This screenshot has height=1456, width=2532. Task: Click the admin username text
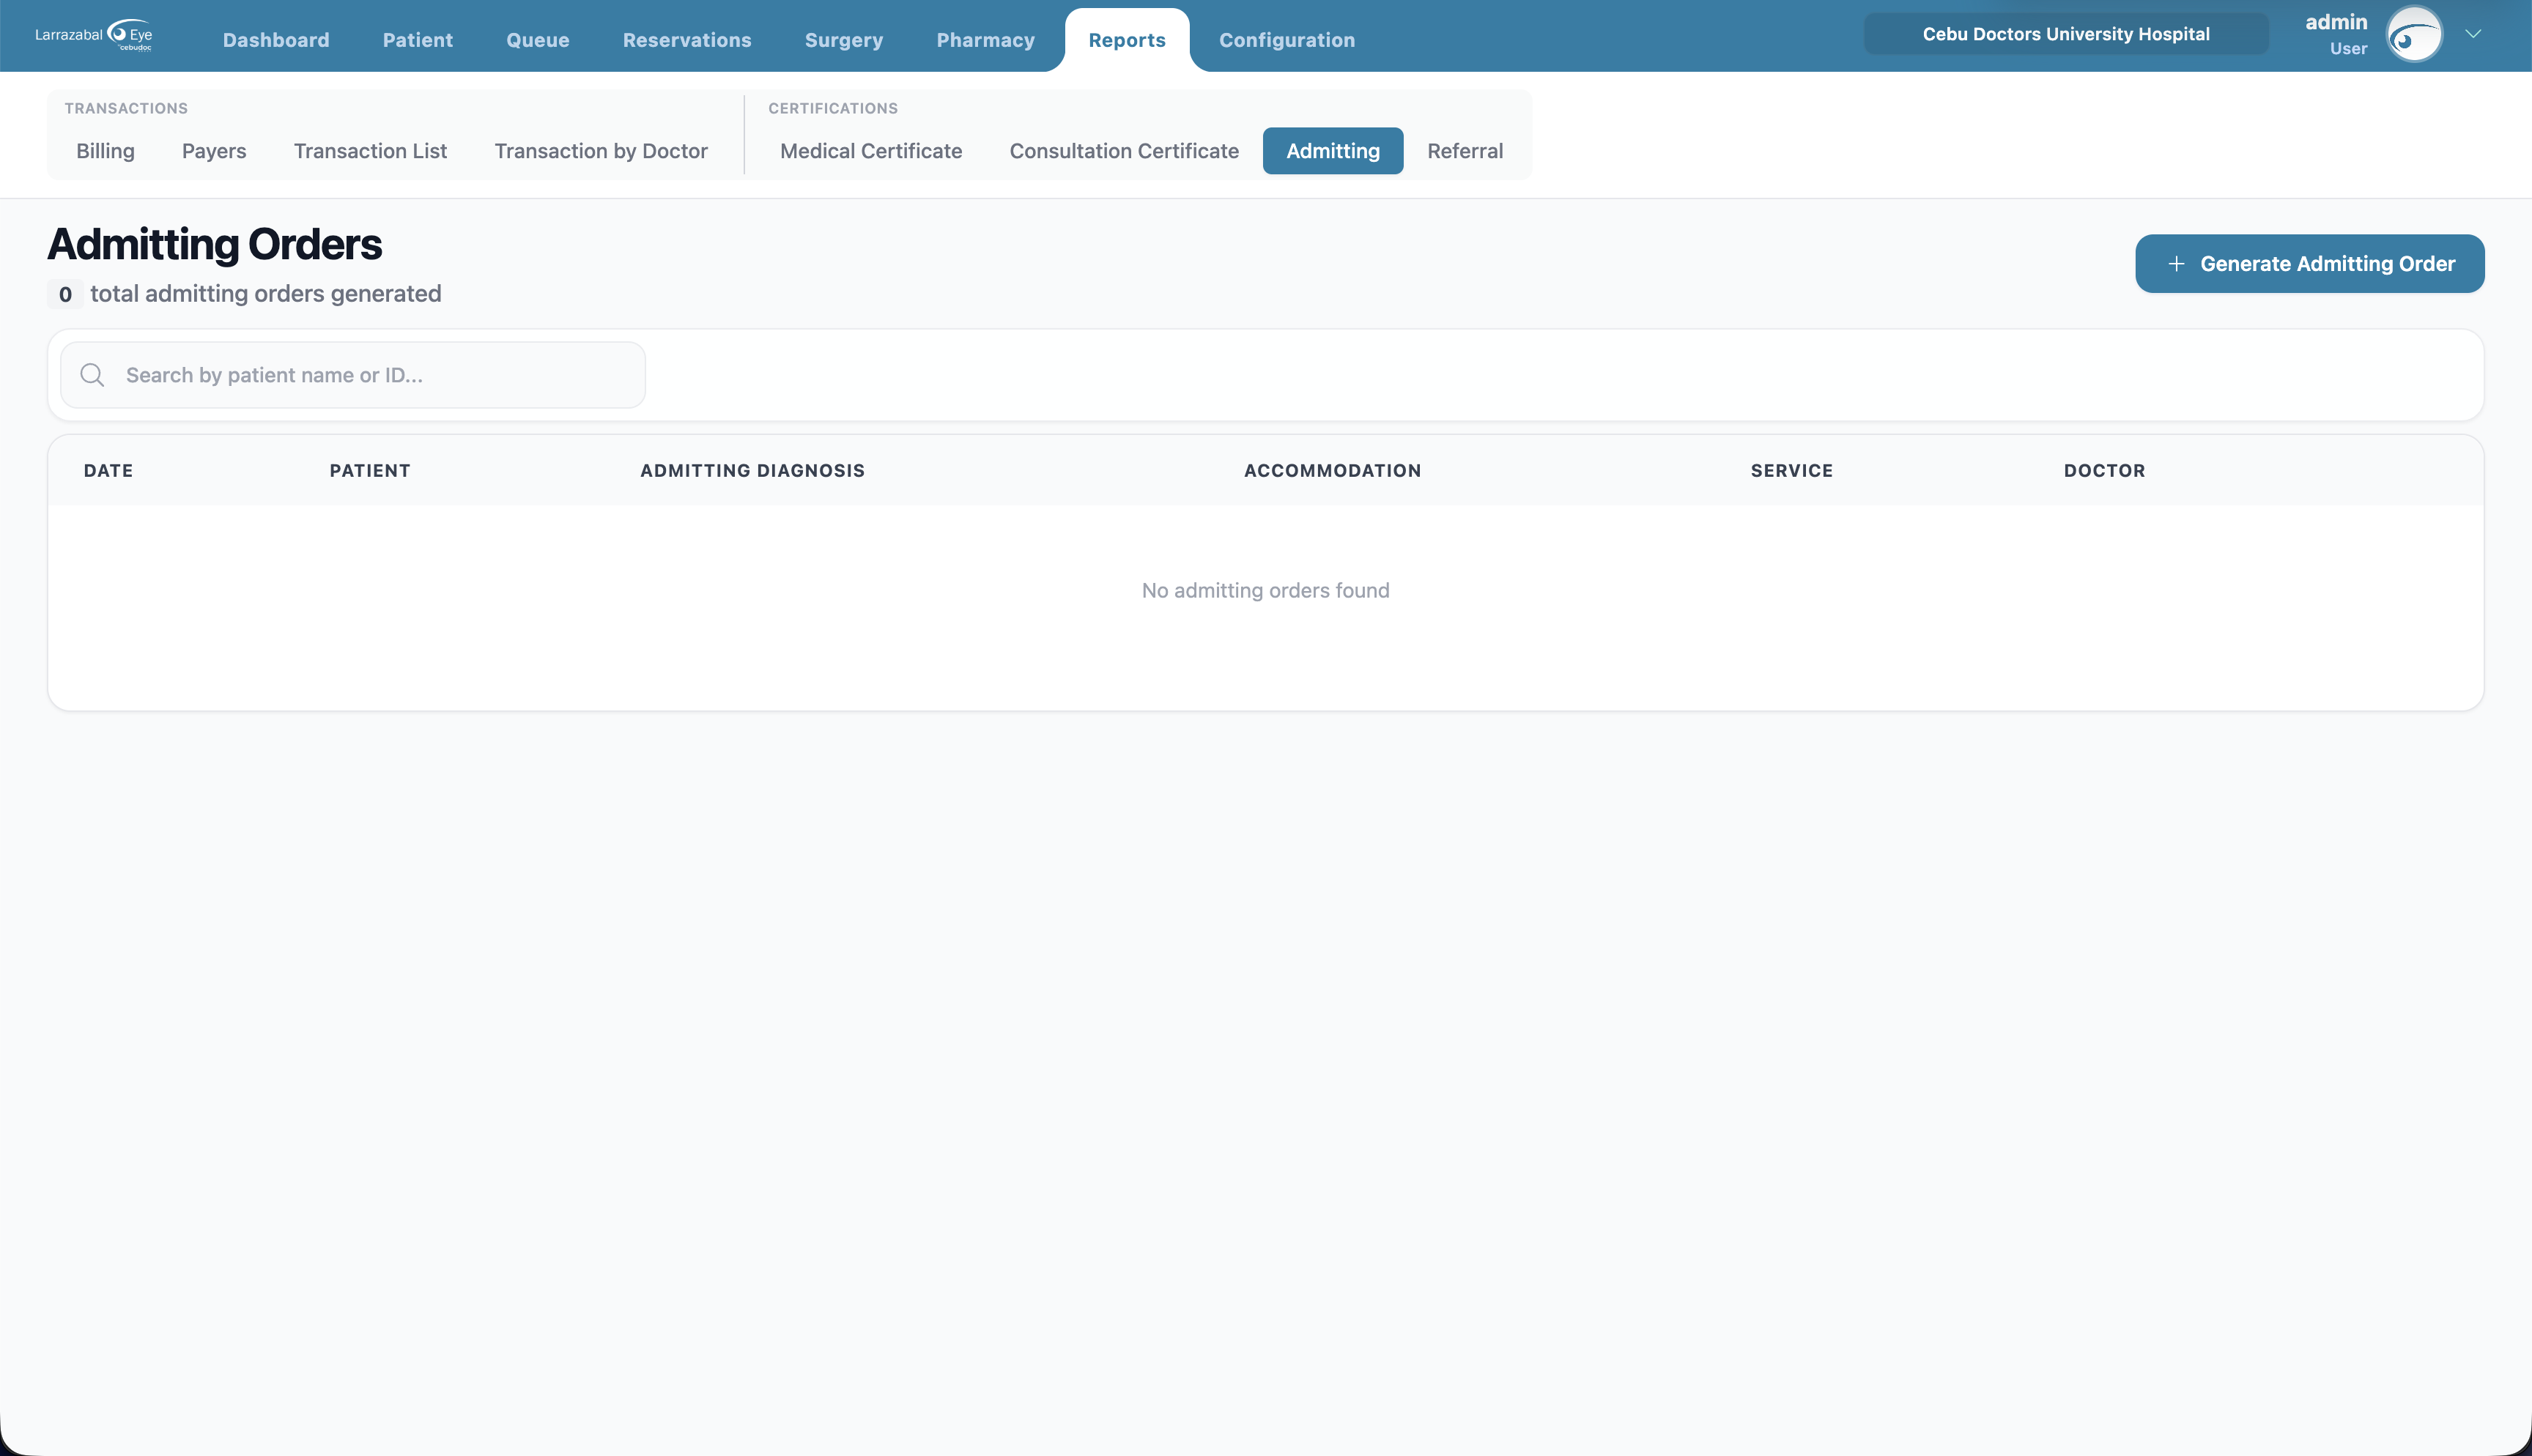(x=2336, y=22)
